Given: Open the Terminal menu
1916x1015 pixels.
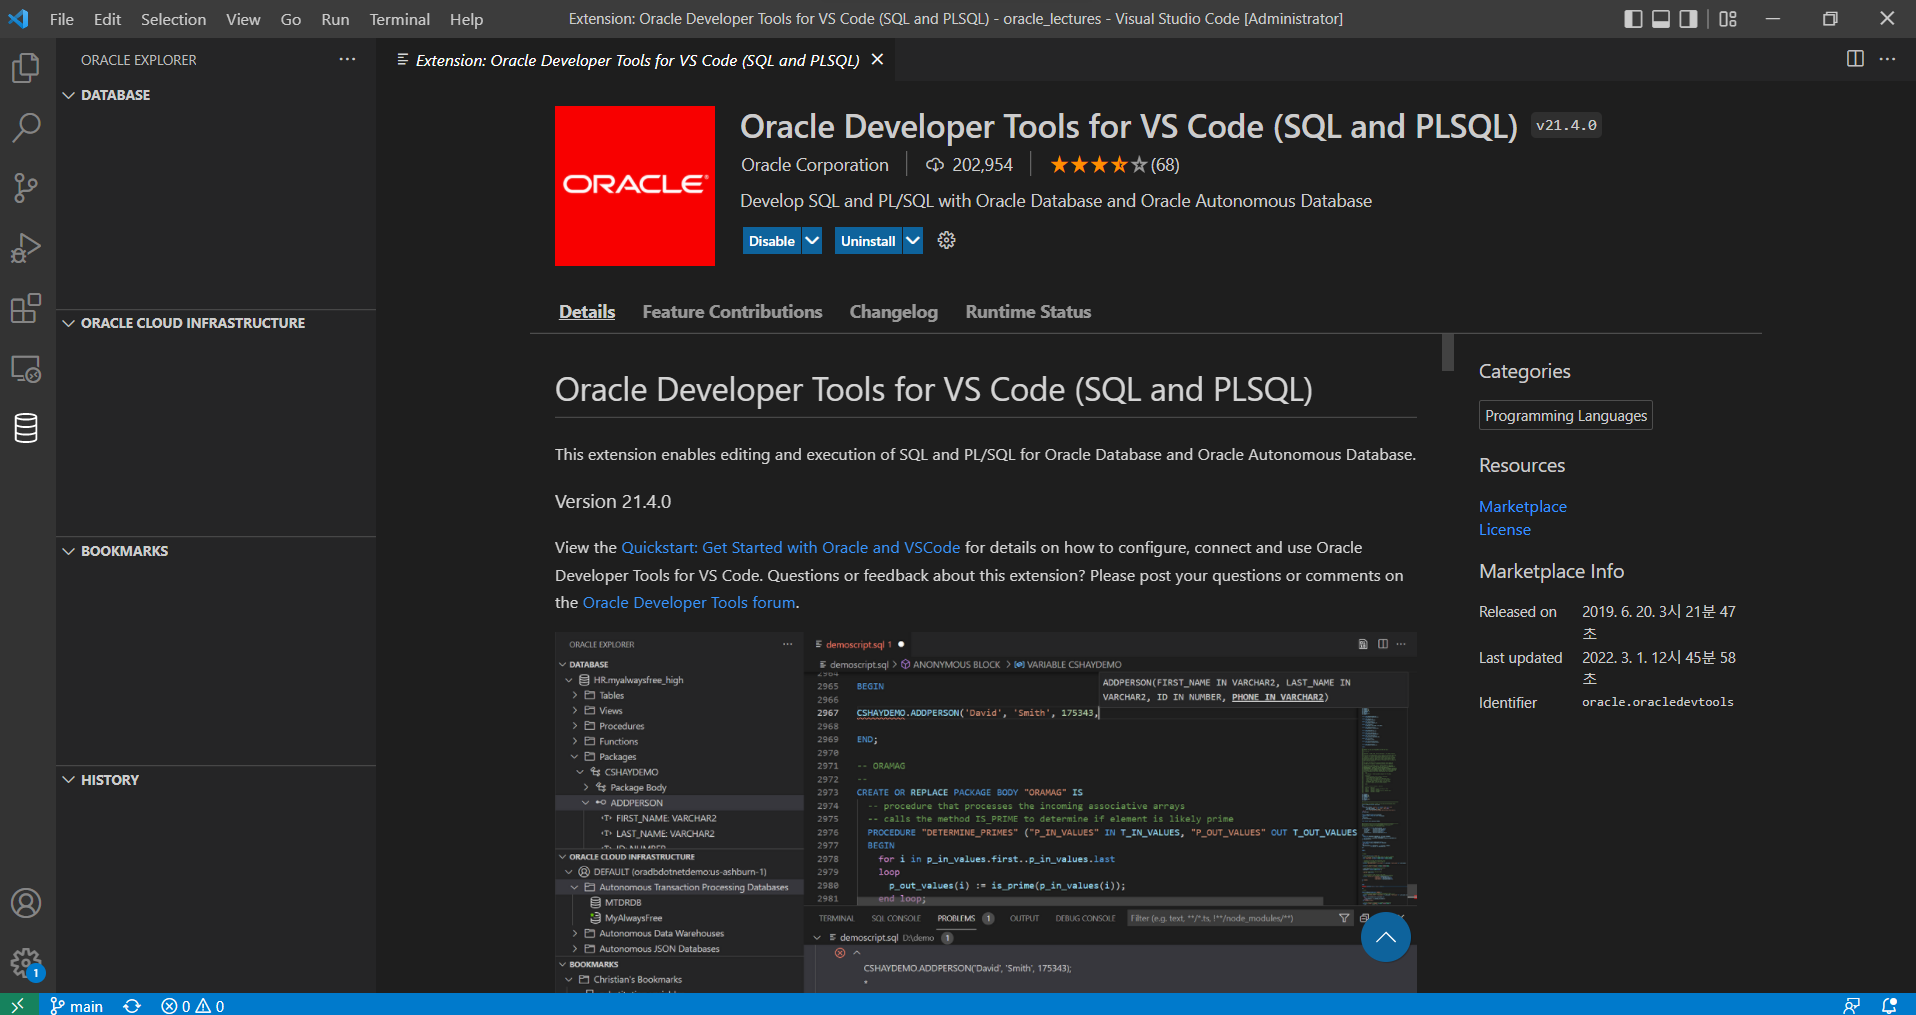Looking at the screenshot, I should (x=399, y=19).
